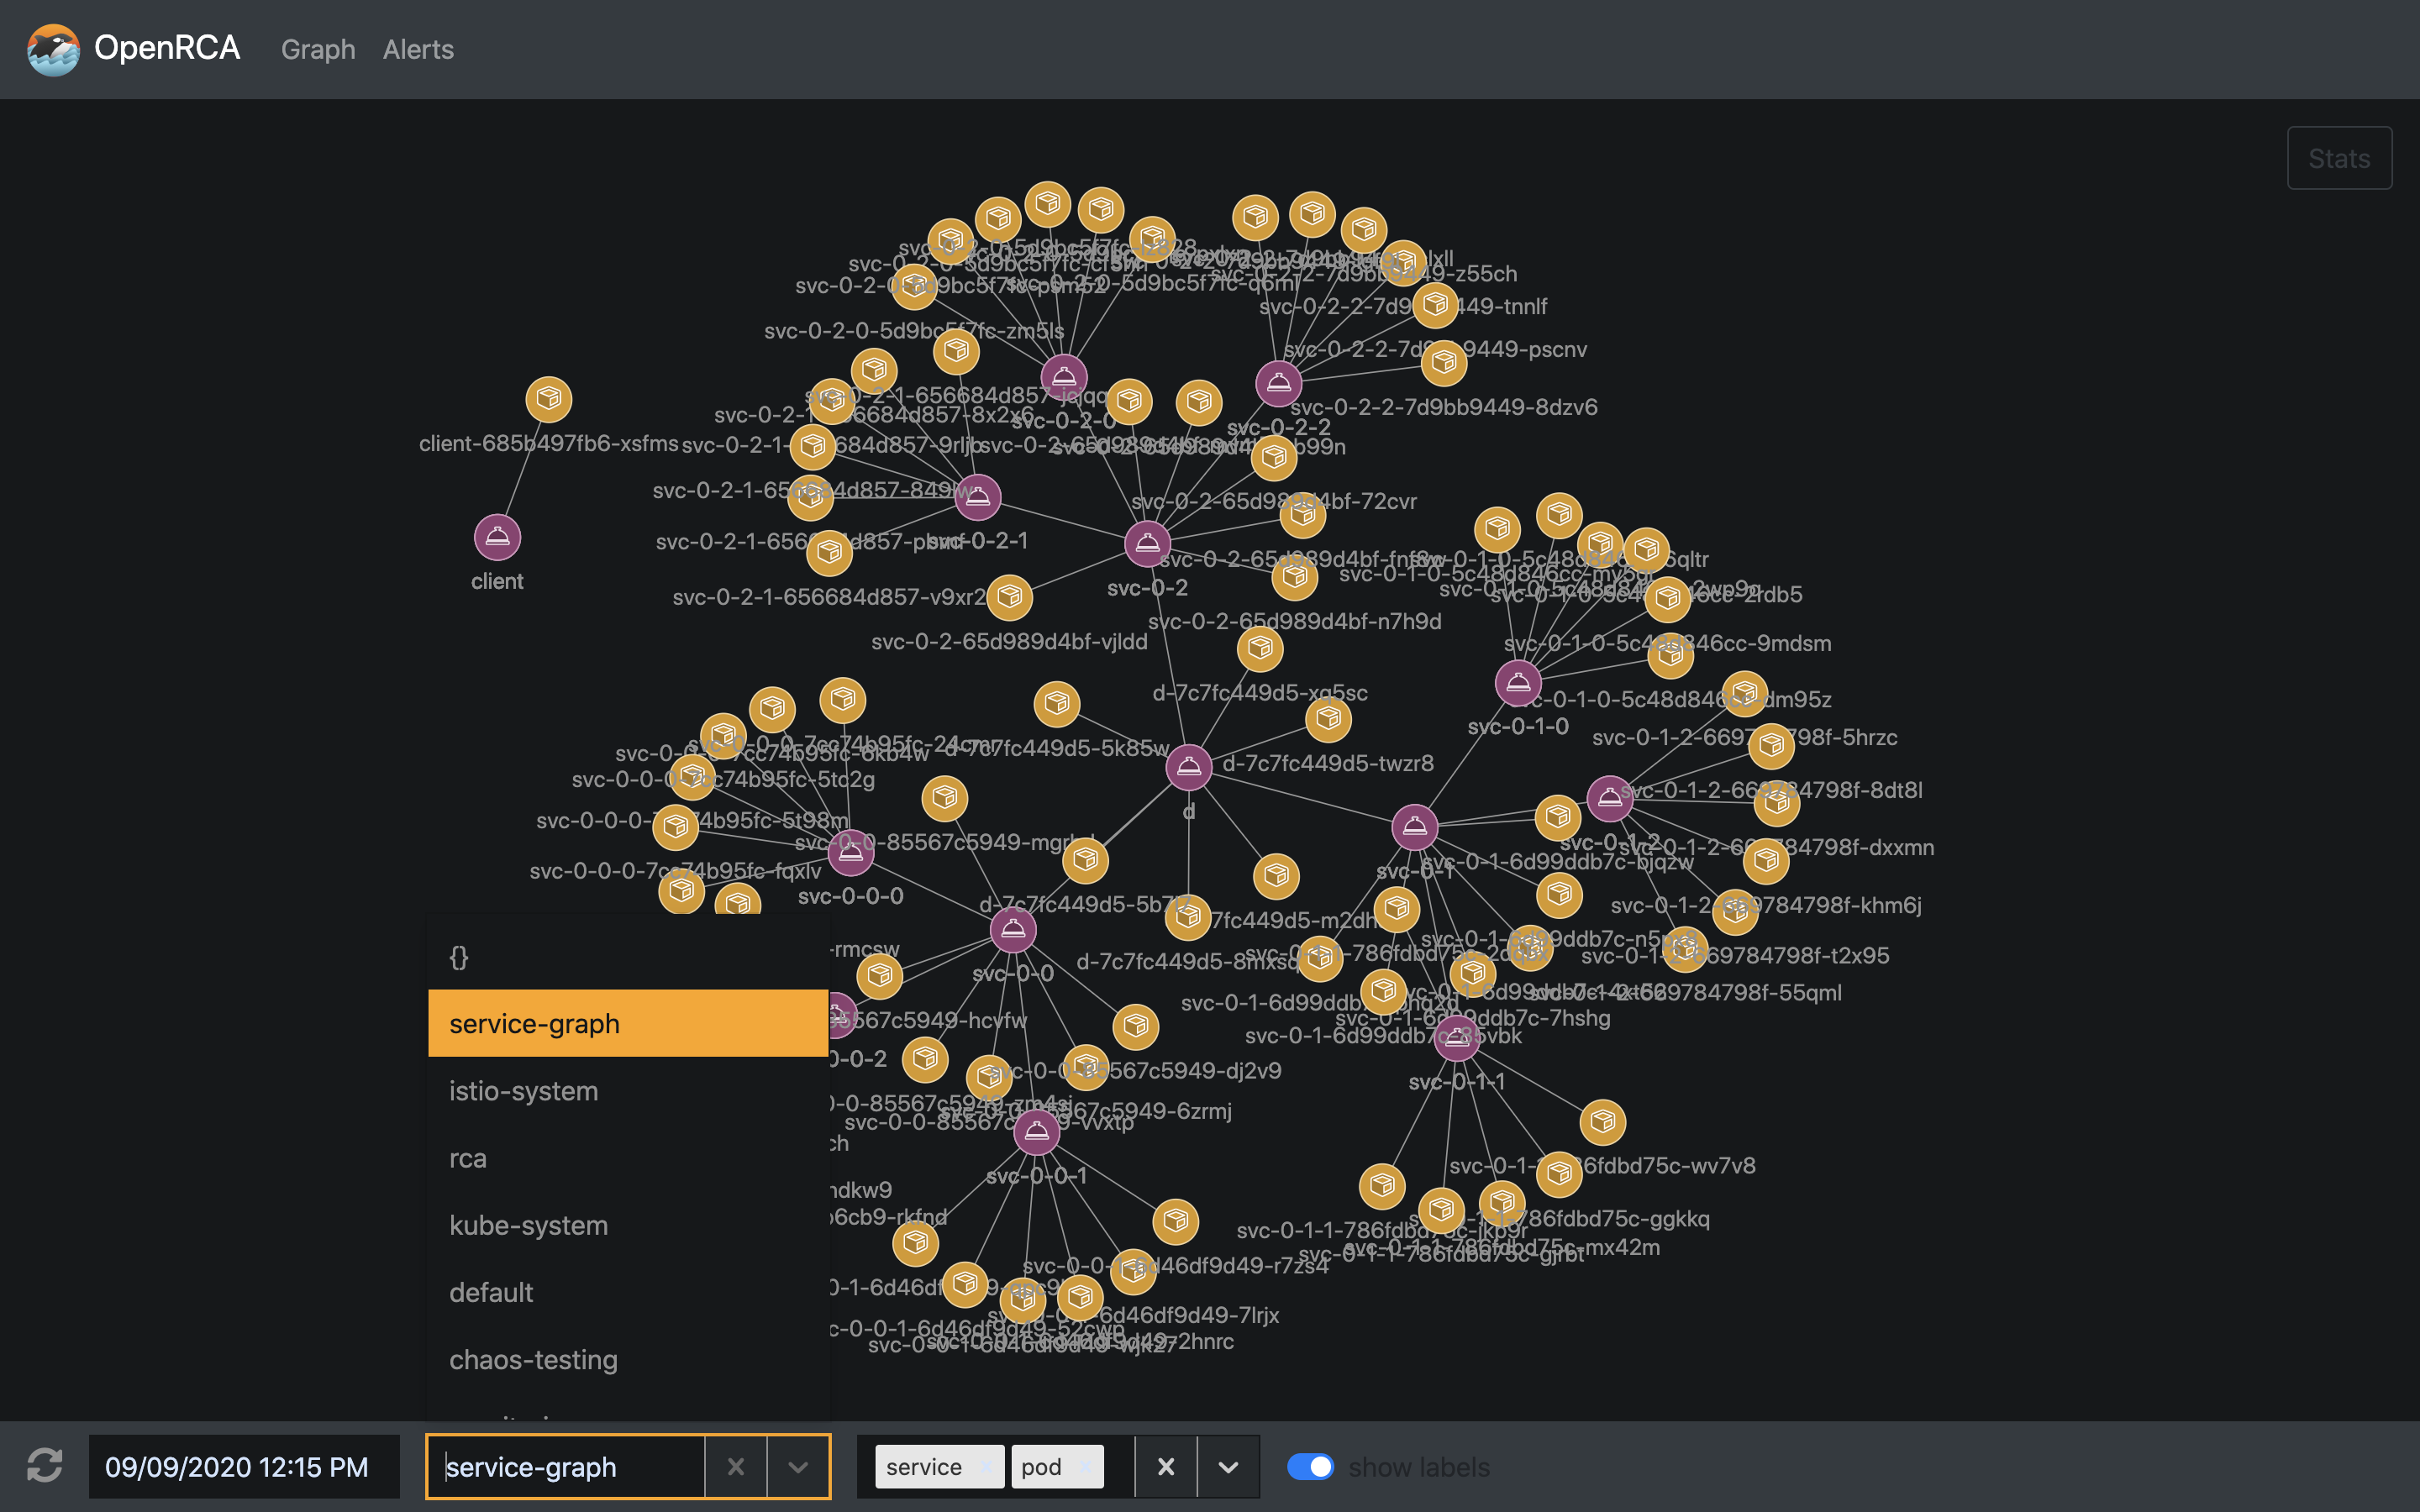Select istio-system from the namespace list
The image size is (2420, 1512).
[x=524, y=1090]
